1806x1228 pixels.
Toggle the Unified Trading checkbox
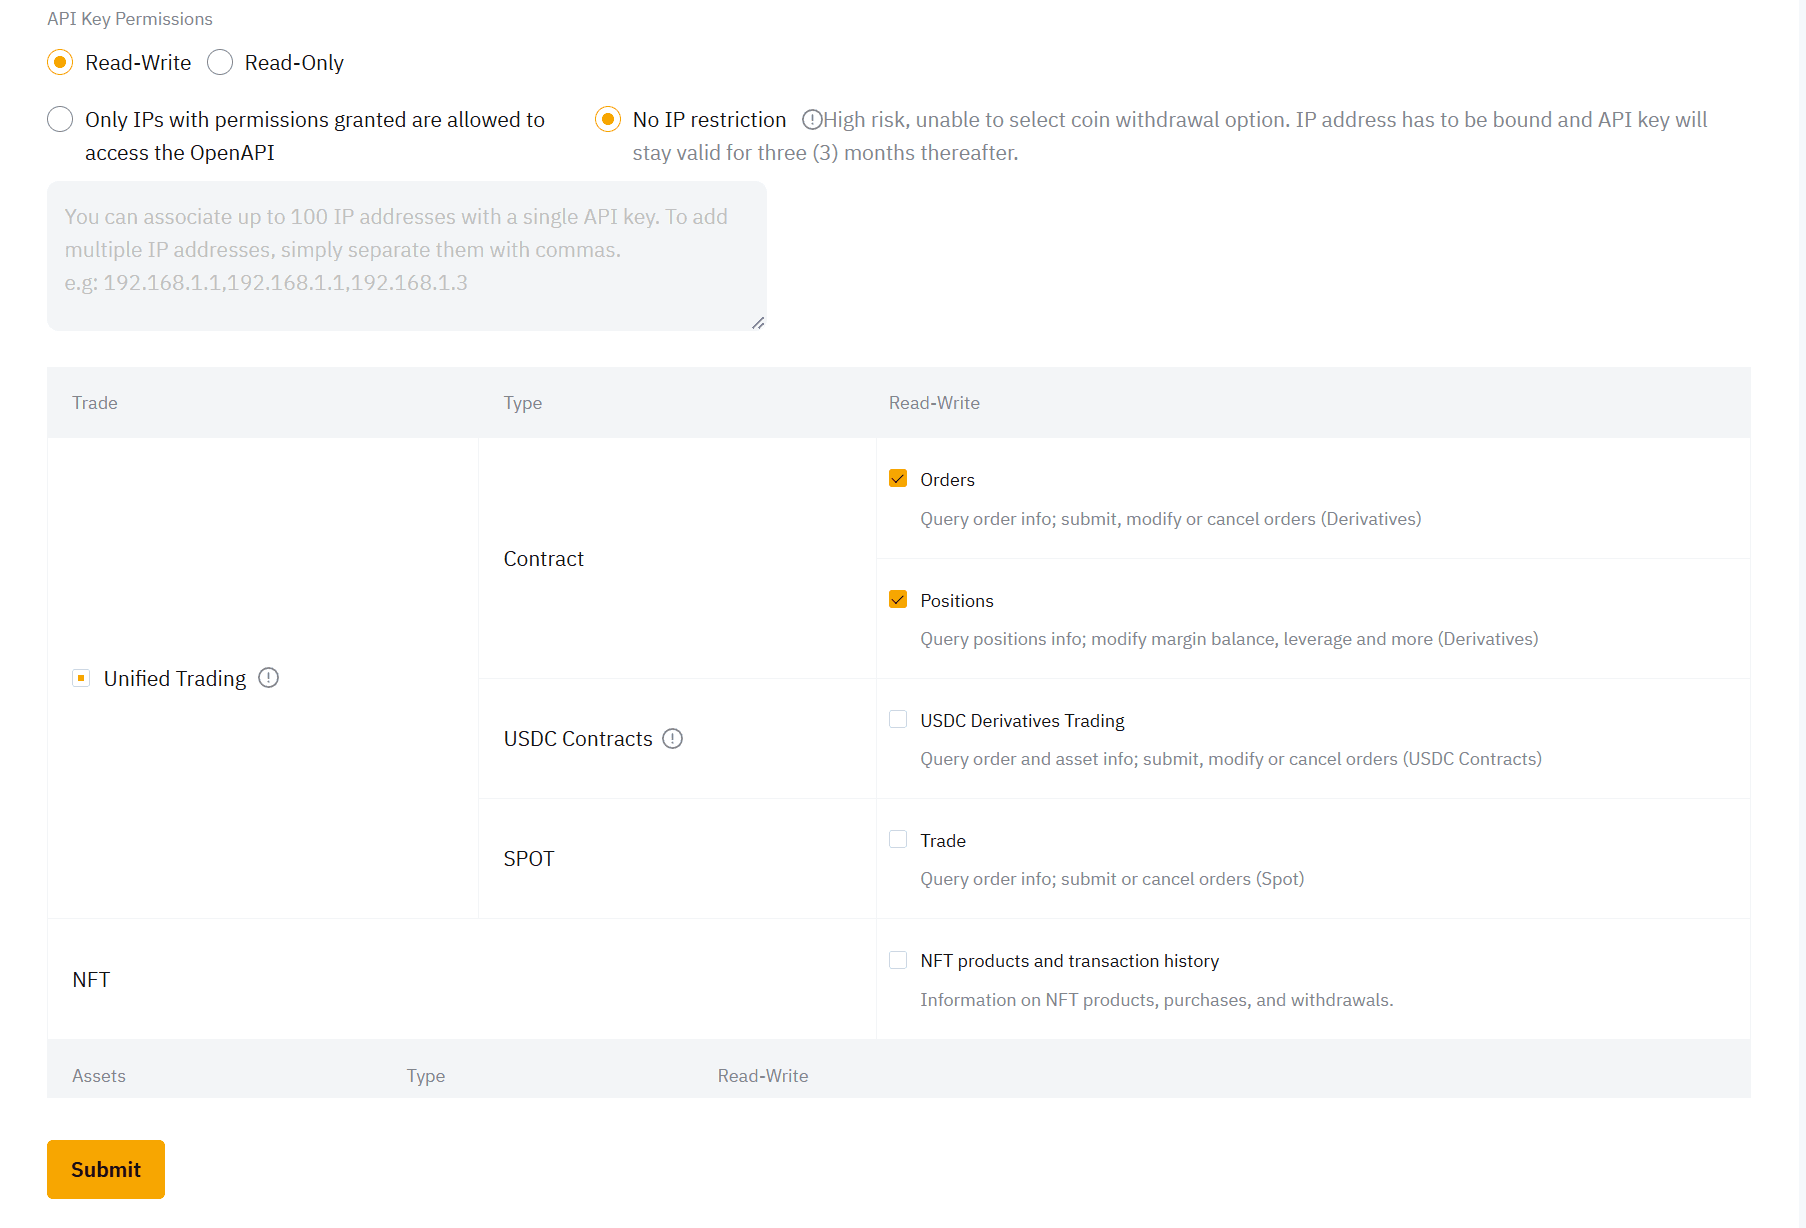(81, 678)
